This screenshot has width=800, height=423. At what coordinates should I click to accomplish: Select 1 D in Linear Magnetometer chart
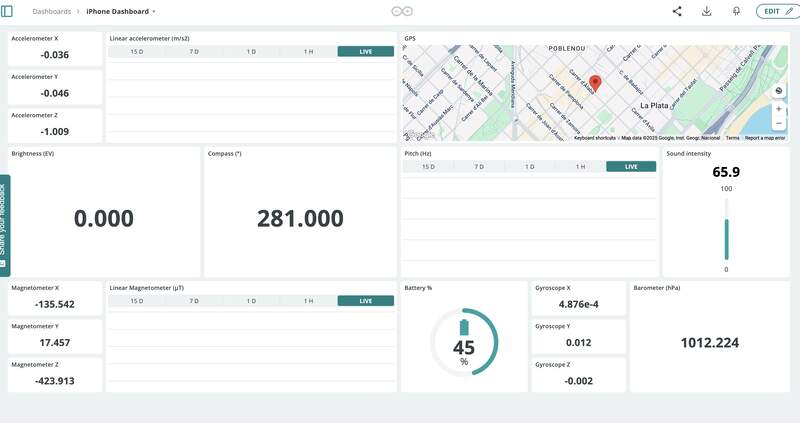(251, 301)
